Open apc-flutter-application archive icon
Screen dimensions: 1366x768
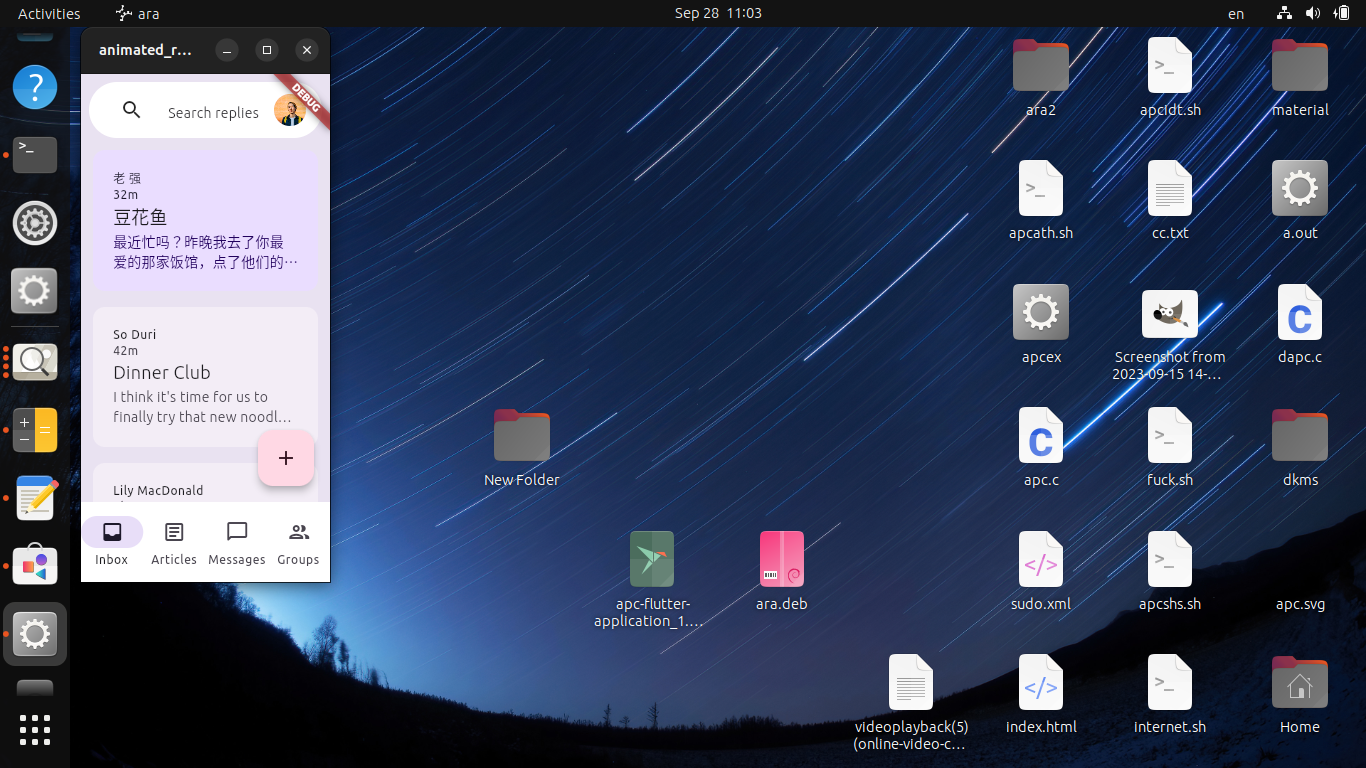[651, 559]
